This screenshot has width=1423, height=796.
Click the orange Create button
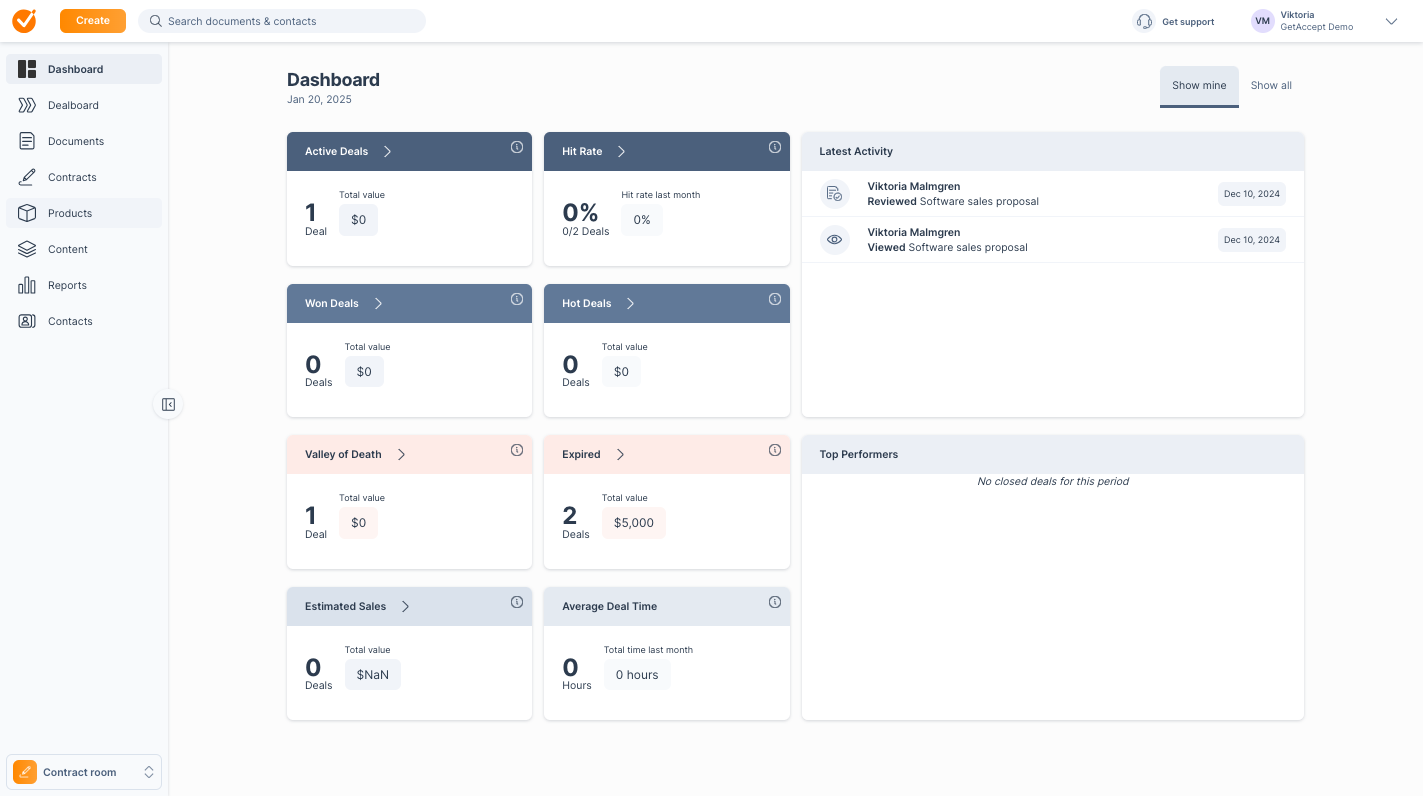tap(93, 21)
